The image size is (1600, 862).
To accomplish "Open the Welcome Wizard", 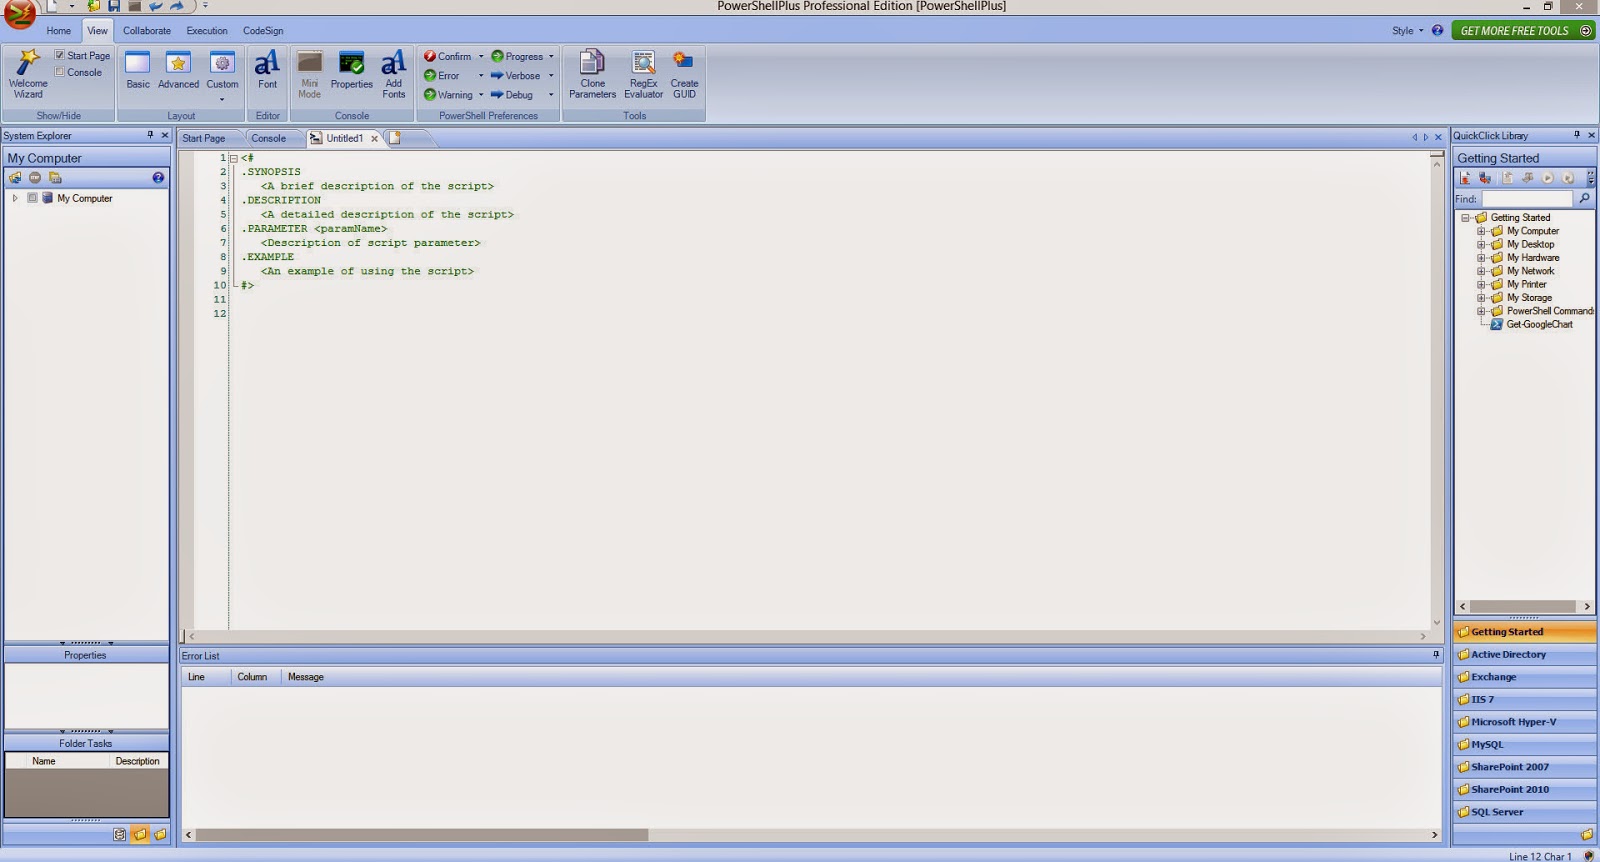I will [28, 74].
